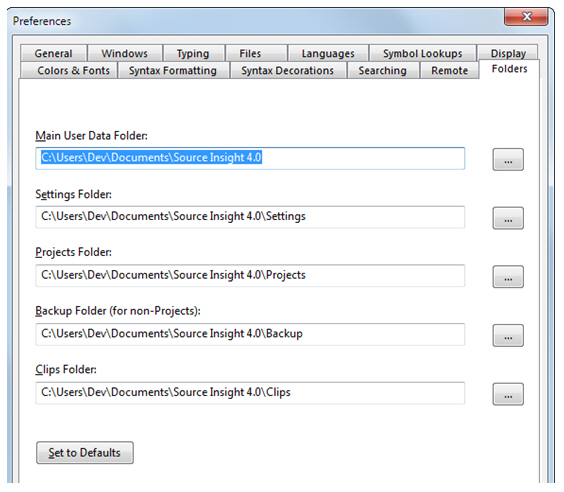Image resolution: width=564 pixels, height=492 pixels.
Task: Click the Preferences title text
Action: click(x=42, y=21)
